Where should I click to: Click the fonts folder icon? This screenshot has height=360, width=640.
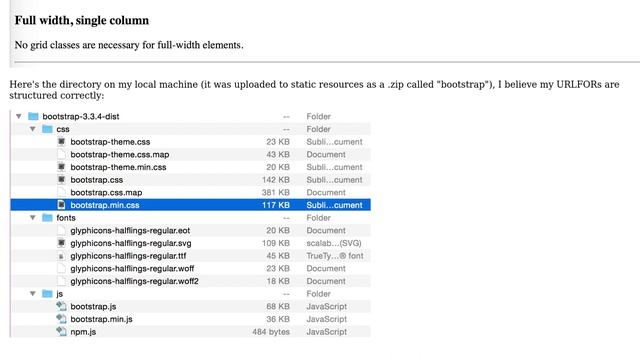[x=47, y=218]
